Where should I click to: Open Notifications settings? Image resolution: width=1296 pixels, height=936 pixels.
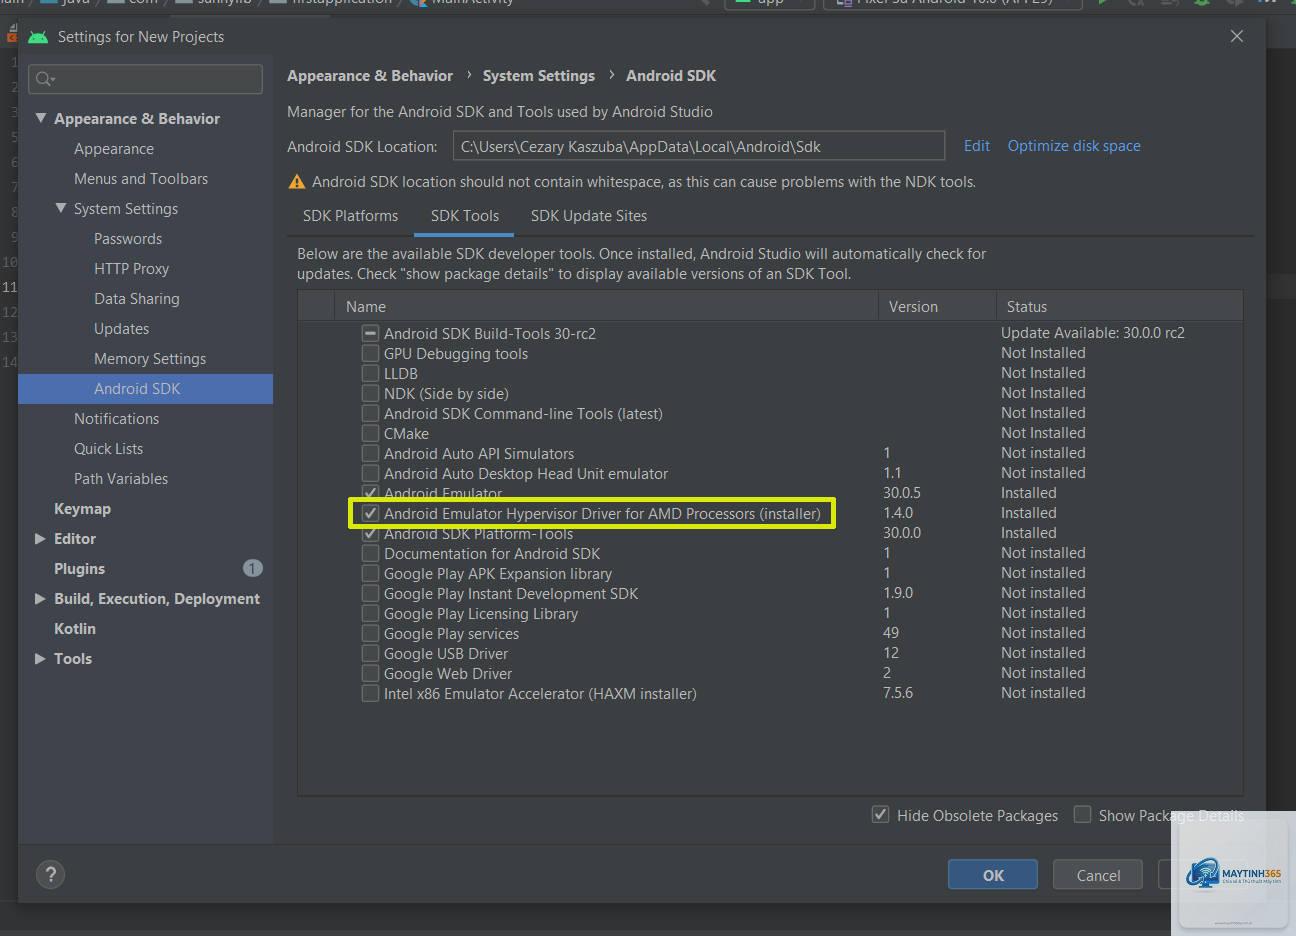(116, 418)
